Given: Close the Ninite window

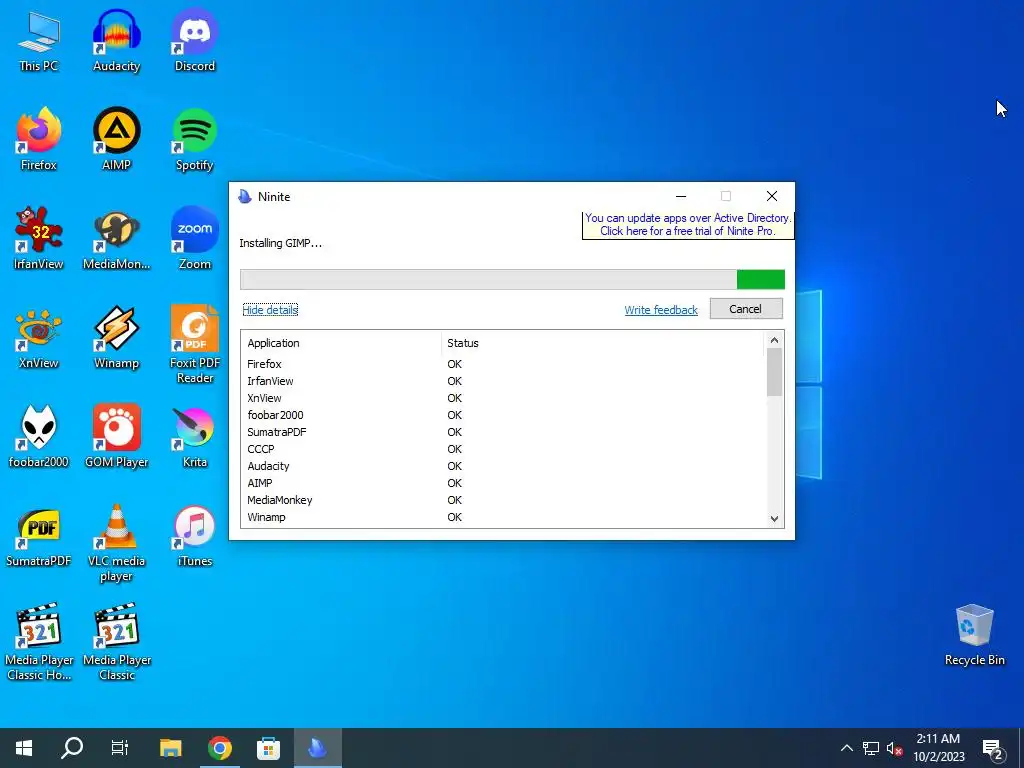Looking at the screenshot, I should click(x=772, y=196).
